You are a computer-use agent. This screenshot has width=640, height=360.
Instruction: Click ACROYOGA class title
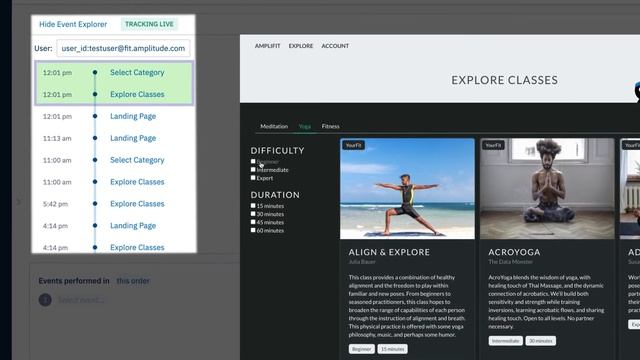coord(514,252)
